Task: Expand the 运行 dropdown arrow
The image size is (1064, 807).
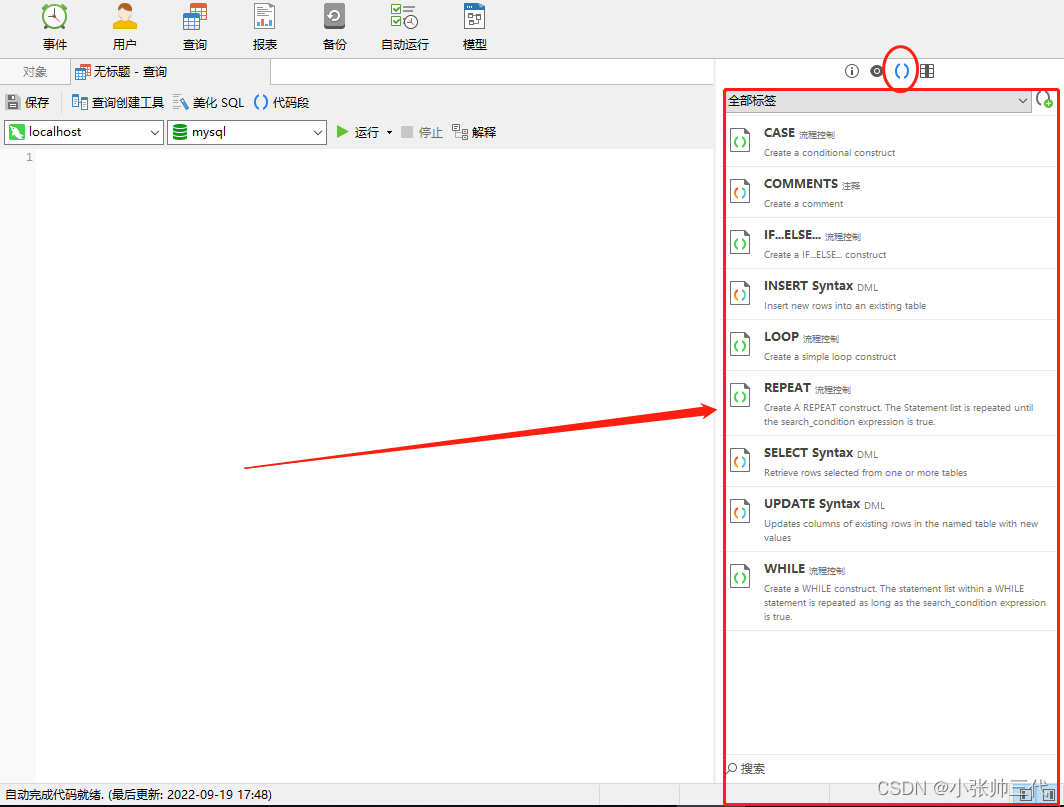Action: click(x=390, y=132)
